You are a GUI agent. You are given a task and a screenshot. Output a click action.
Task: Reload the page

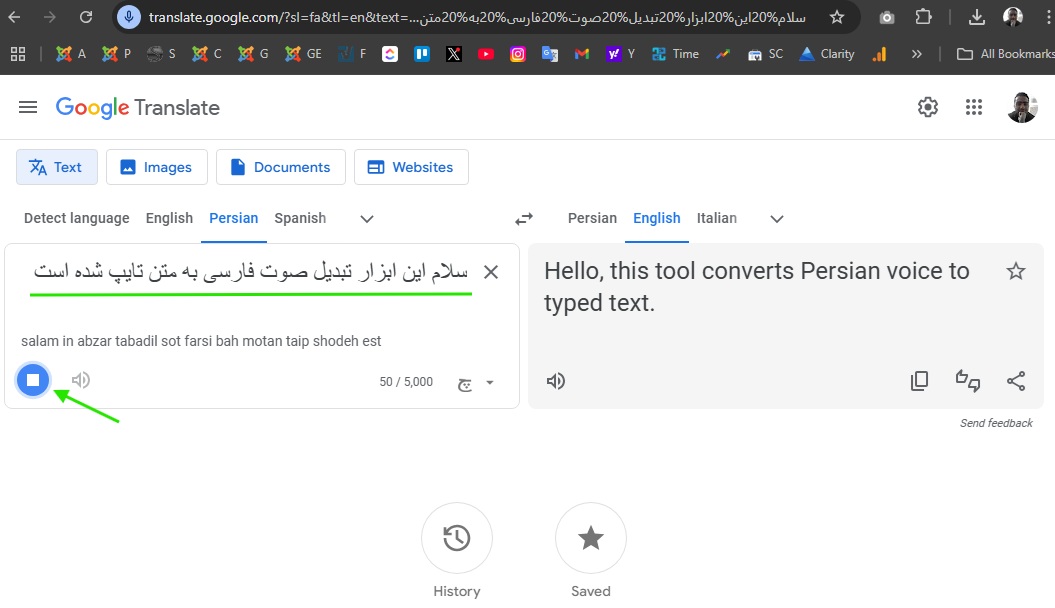click(x=85, y=17)
